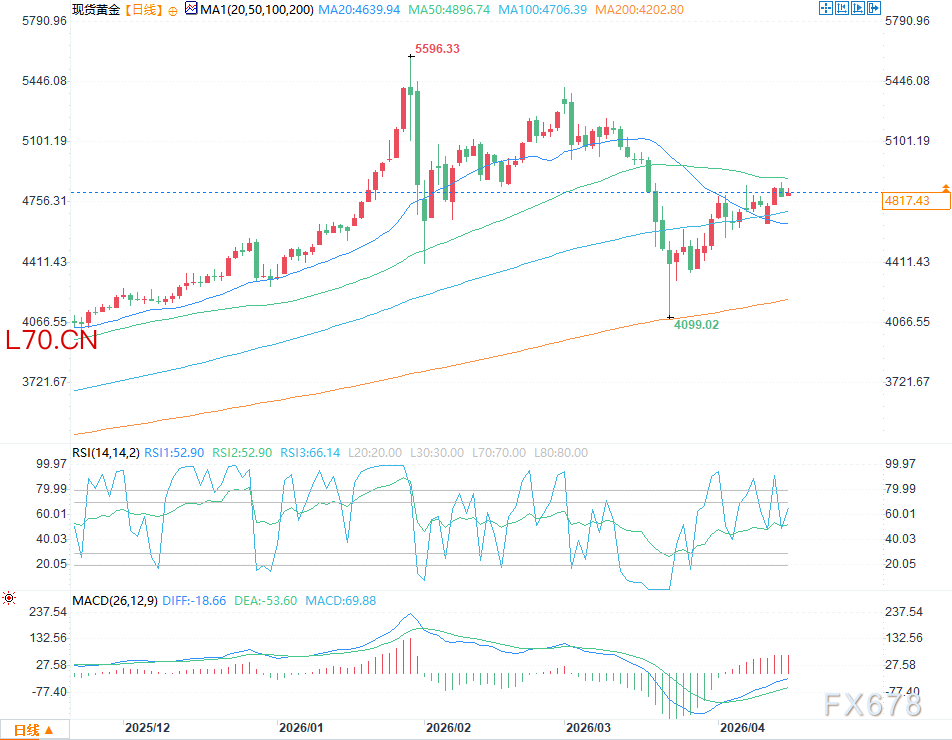Click the orange plus circle beside 日线
Viewport: 952px width, 740px height.
tap(172, 10)
